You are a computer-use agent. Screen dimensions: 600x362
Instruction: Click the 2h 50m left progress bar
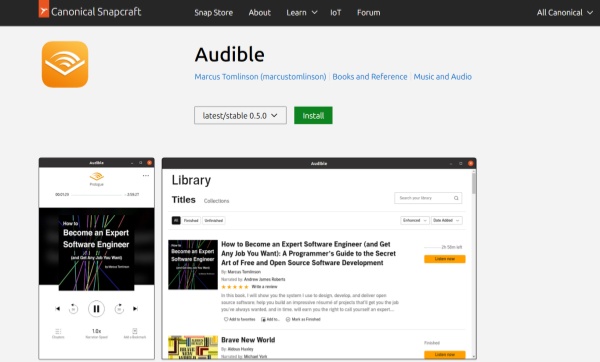pos(432,247)
